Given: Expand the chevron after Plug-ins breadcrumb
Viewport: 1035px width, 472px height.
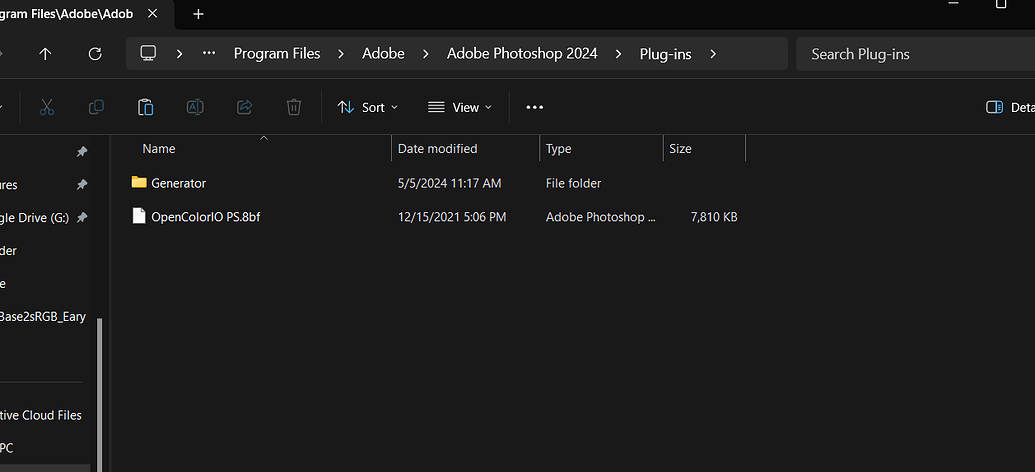Looking at the screenshot, I should [713, 54].
